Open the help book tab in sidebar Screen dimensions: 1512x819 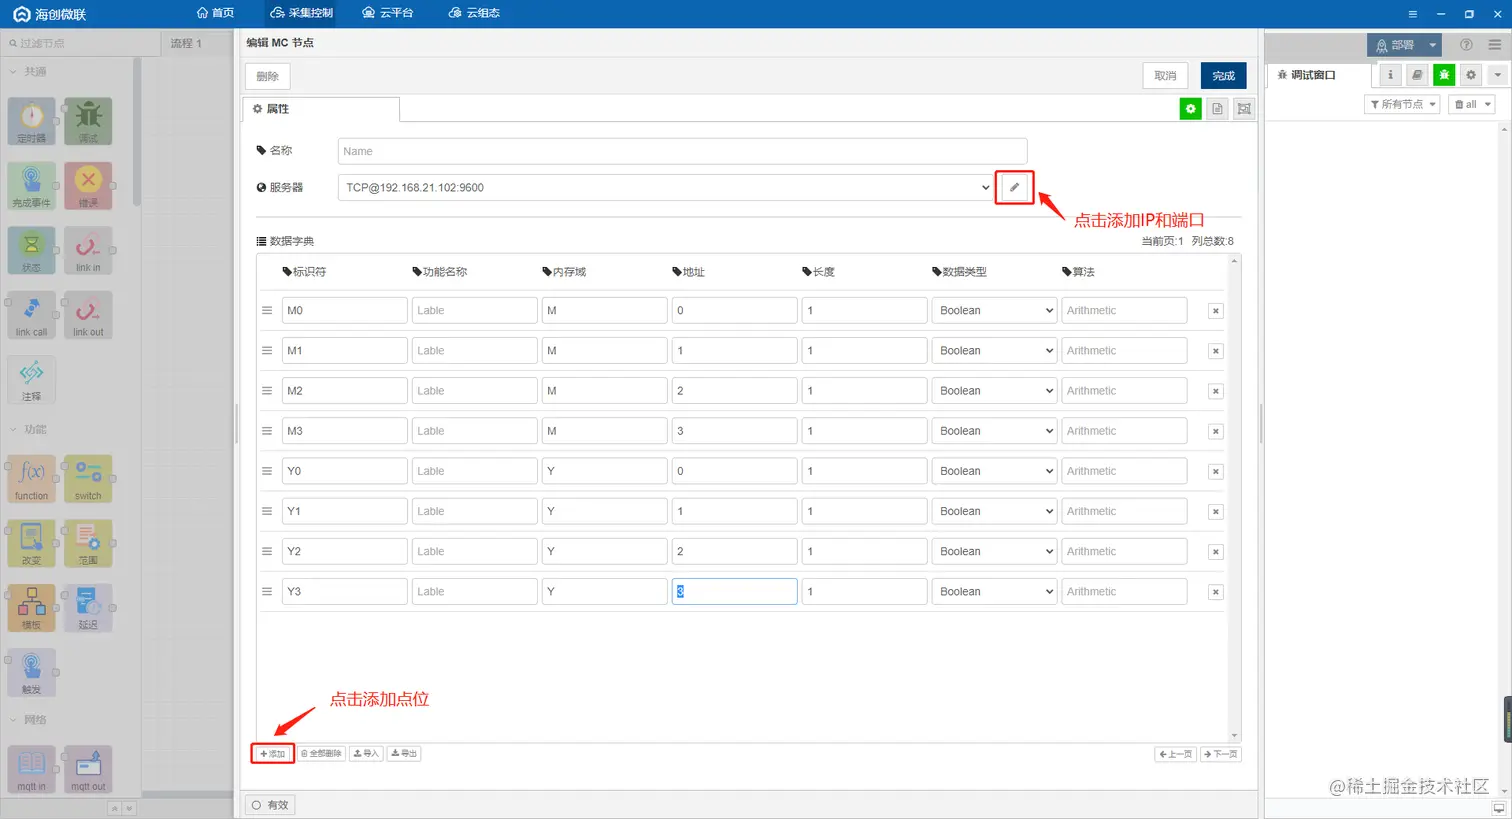[1417, 75]
